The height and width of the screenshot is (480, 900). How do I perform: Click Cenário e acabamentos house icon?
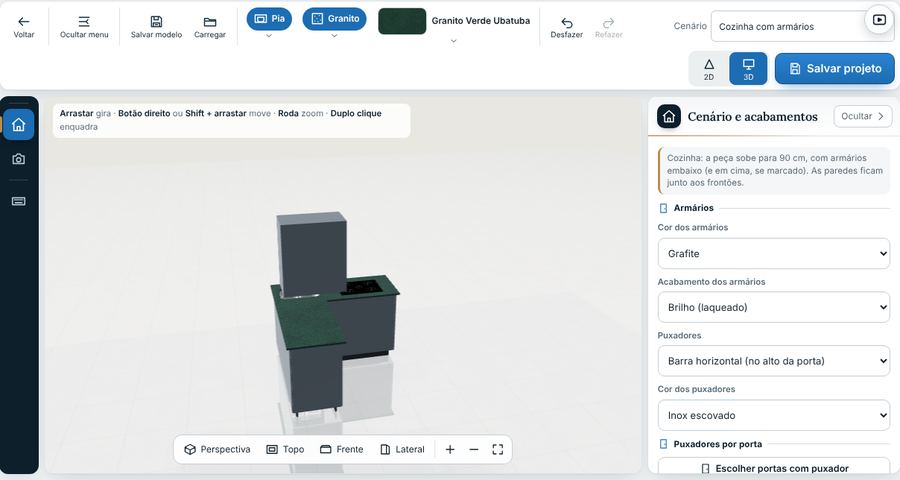pos(669,117)
